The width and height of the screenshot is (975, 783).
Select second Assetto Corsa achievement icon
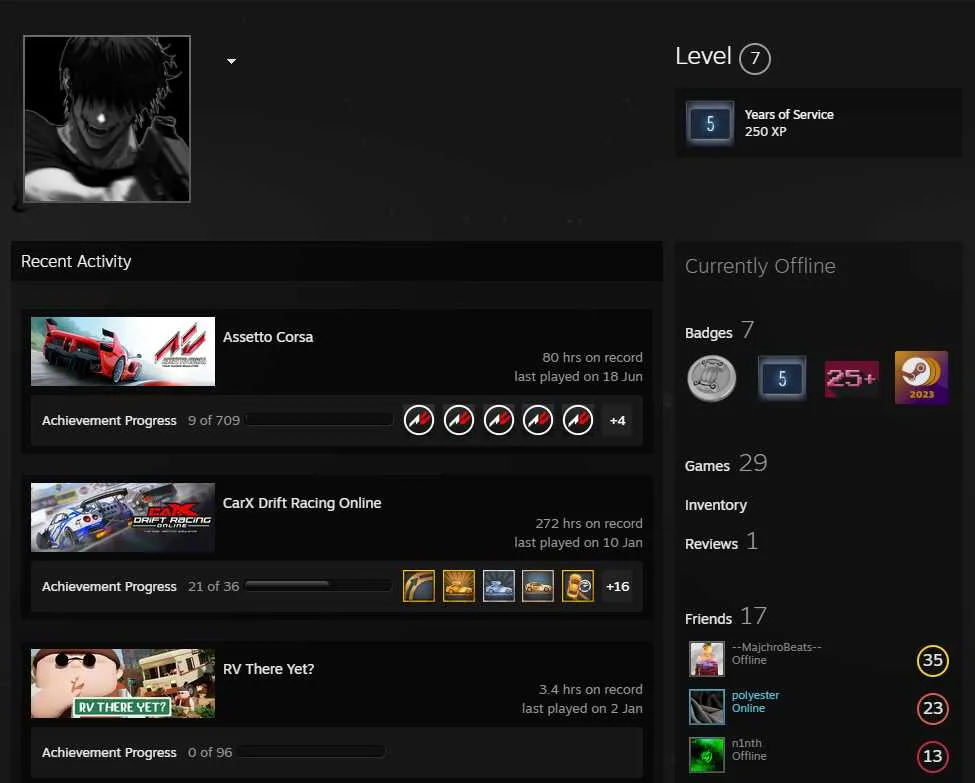459,420
